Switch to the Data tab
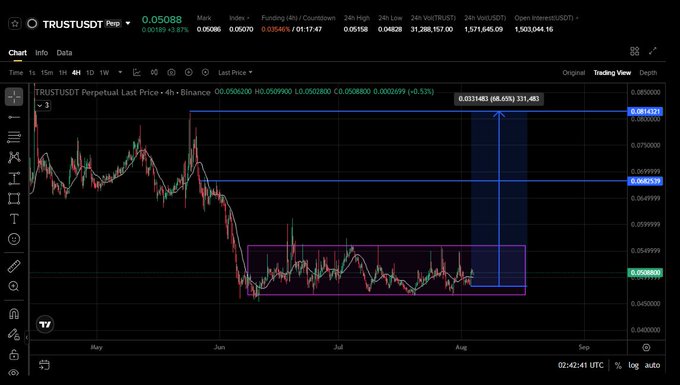Image resolution: width=680 pixels, height=385 pixels. (64, 52)
